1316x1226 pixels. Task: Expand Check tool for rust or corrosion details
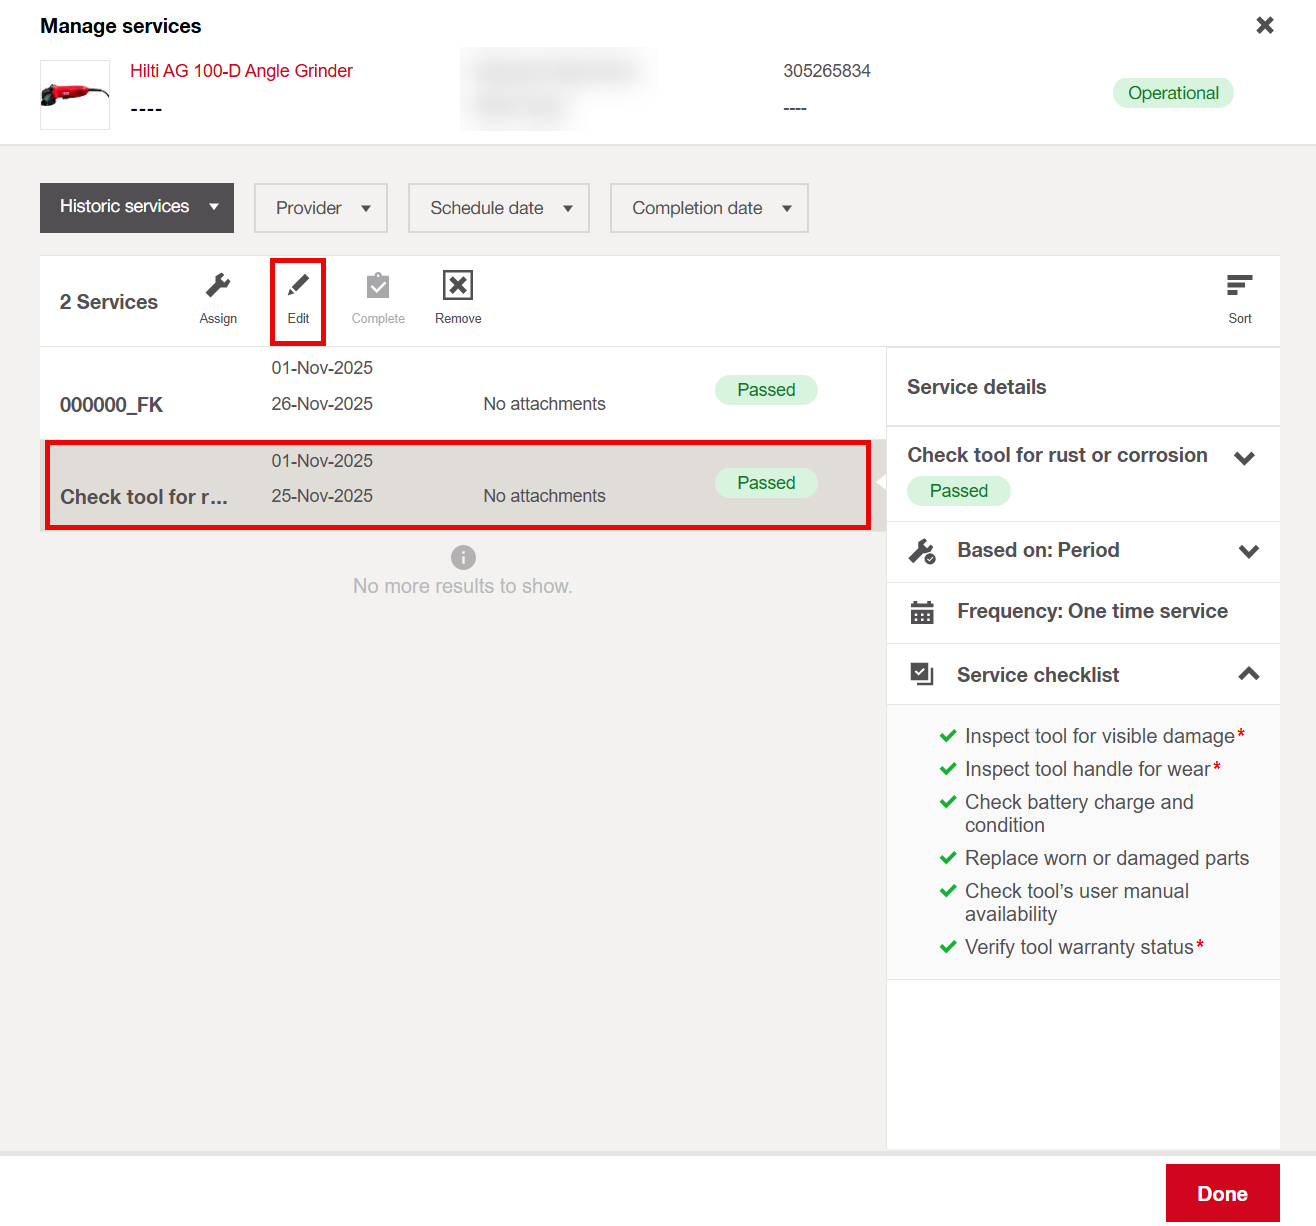pos(1244,458)
